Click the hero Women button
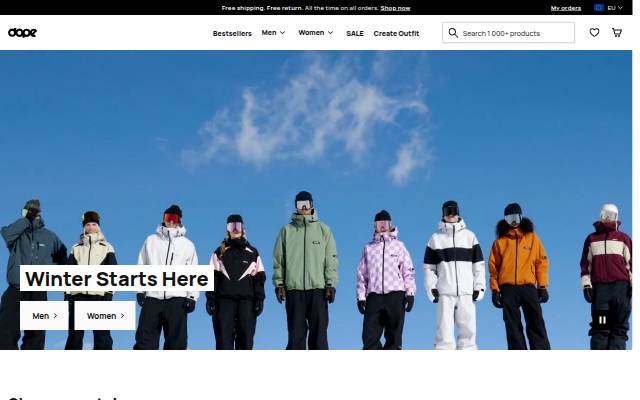This screenshot has width=640, height=400. pyautogui.click(x=105, y=316)
